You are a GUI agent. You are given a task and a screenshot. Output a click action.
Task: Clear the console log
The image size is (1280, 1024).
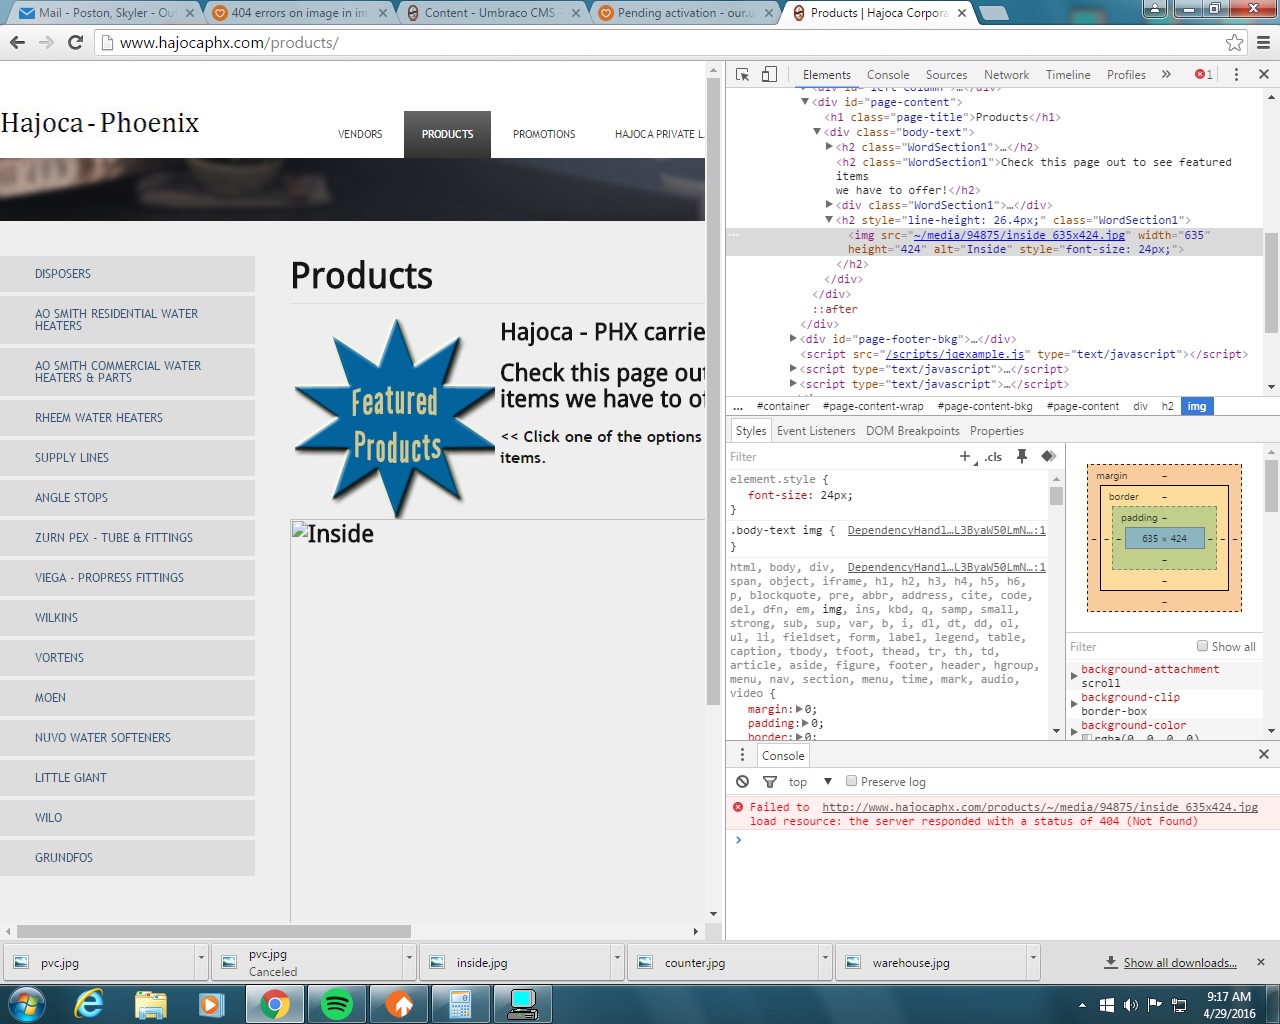click(x=742, y=782)
